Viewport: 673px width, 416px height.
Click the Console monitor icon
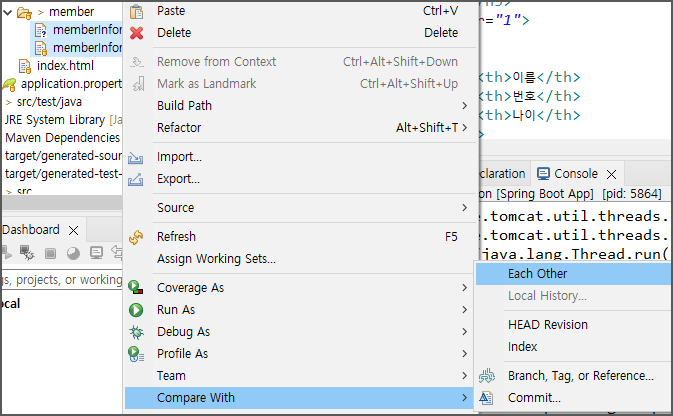coord(543,174)
